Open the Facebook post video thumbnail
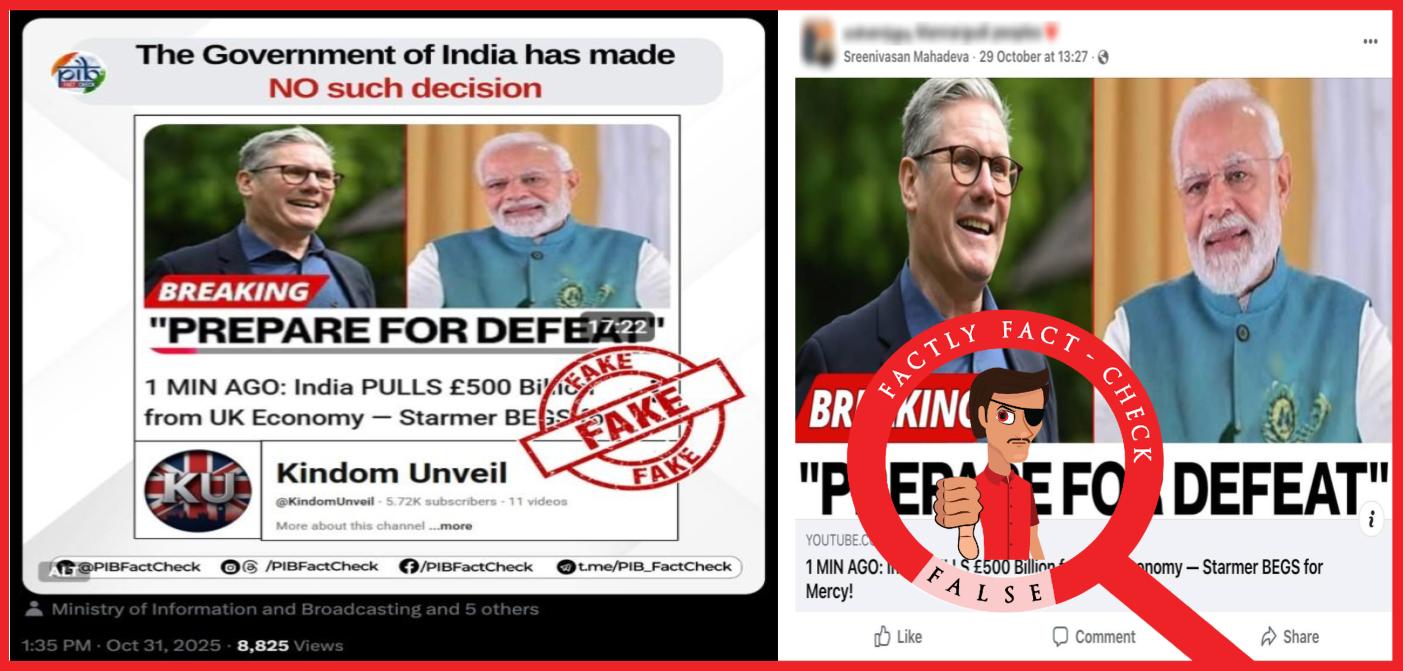Viewport: 1403px width, 671px height. click(x=1093, y=297)
